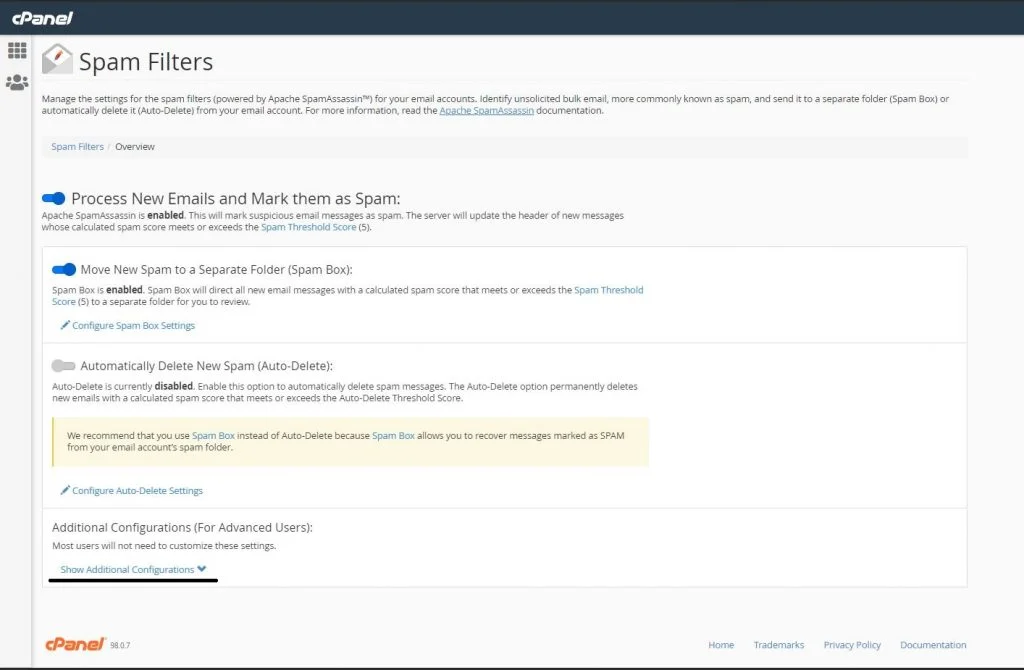Toggle Process New Emails and Mark as Spam
This screenshot has width=1024, height=670.
[x=54, y=198]
